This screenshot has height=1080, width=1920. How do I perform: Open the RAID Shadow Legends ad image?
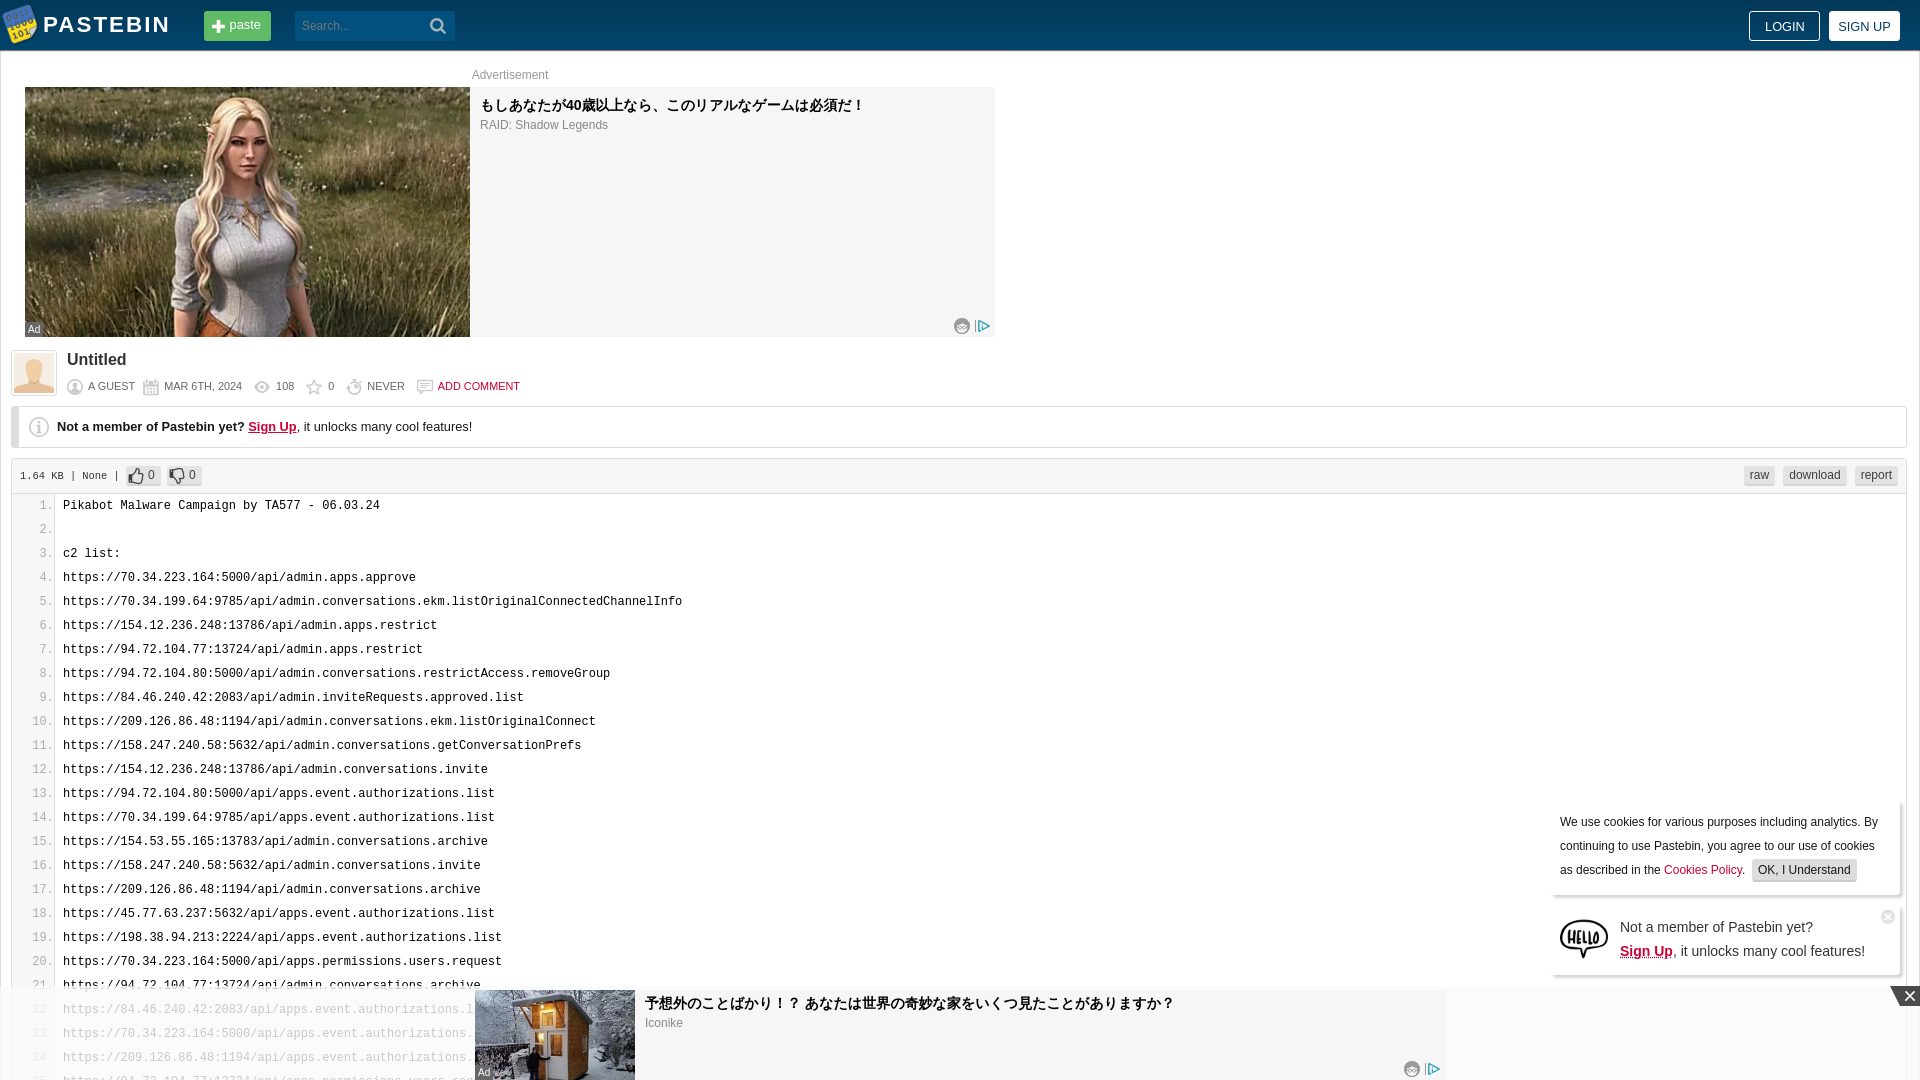click(x=247, y=212)
